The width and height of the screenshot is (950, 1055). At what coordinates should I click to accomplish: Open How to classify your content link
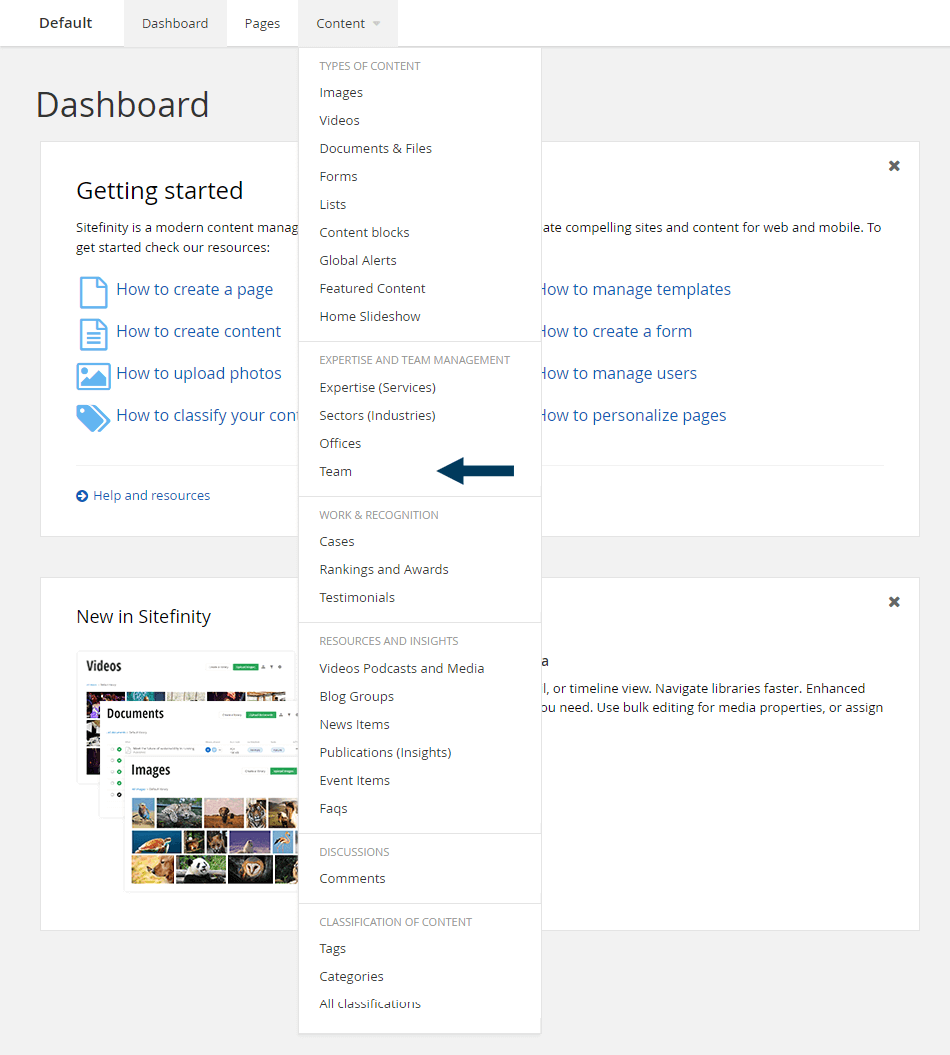point(207,416)
